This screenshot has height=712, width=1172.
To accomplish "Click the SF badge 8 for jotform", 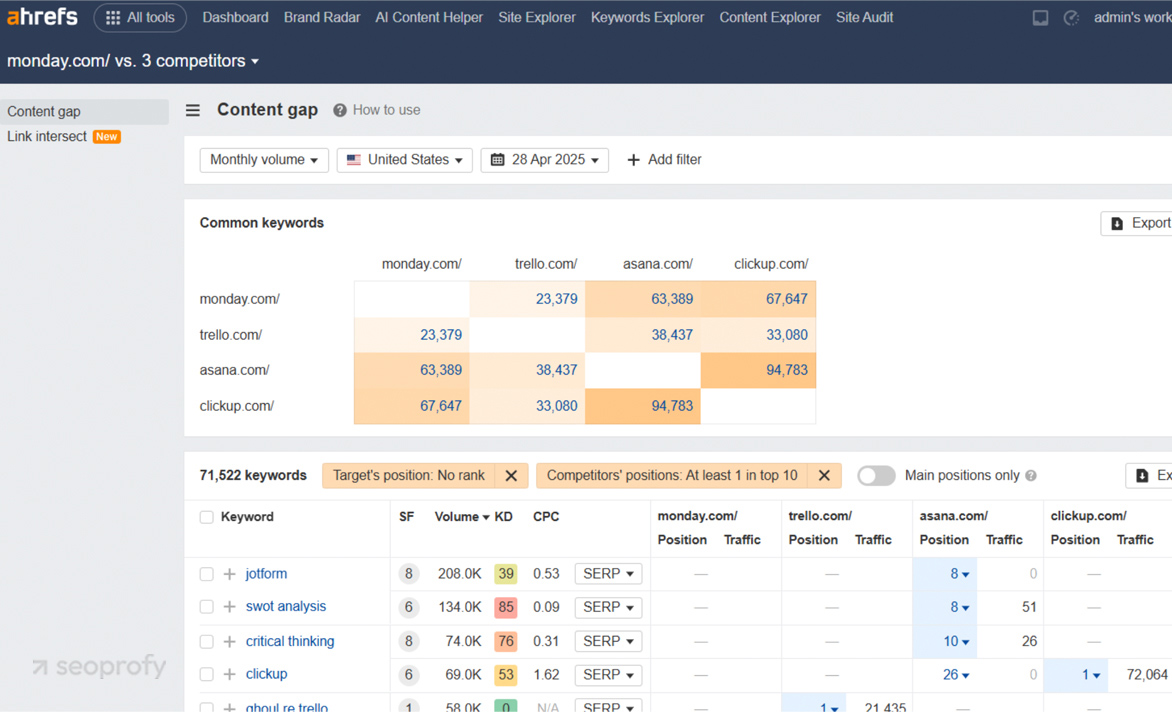I will coord(408,574).
